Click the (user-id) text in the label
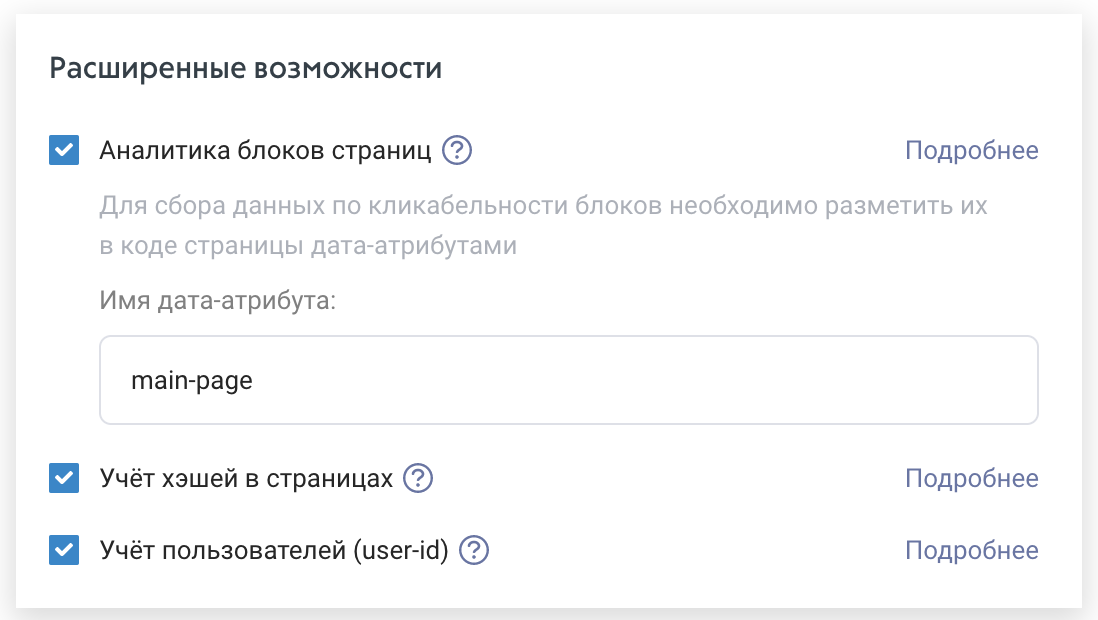Image resolution: width=1098 pixels, height=620 pixels. 401,551
